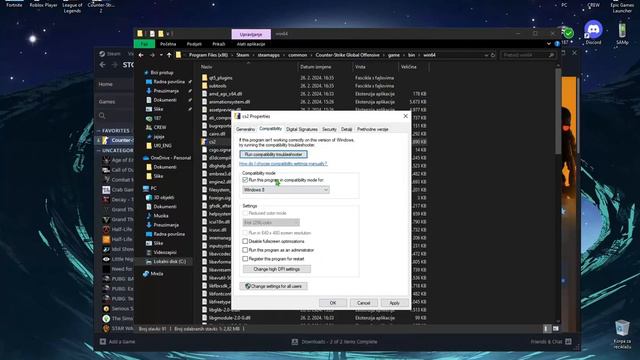
Task: Select 3D objekti in sidebar
Action: [164, 197]
